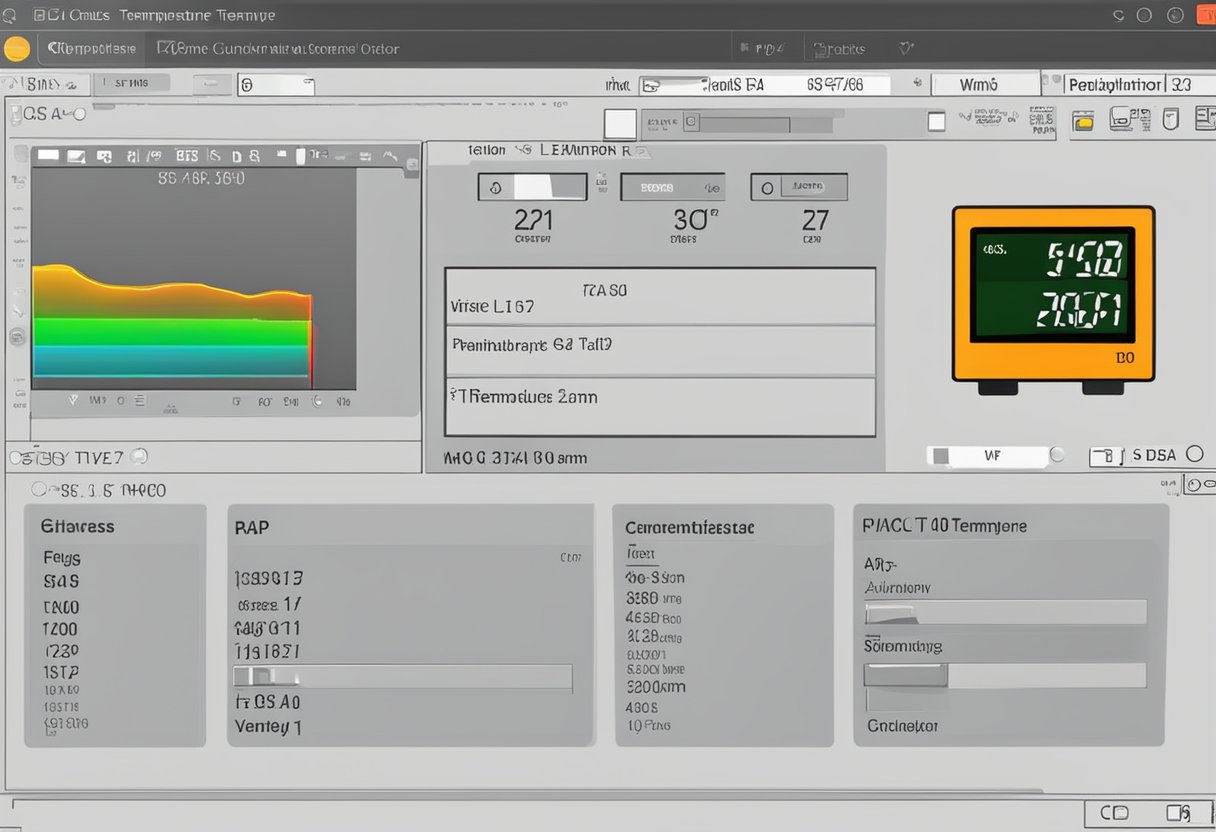This screenshot has width=1216, height=832.
Task: Click the round icon next to TIVE7 label
Action: click(x=139, y=457)
